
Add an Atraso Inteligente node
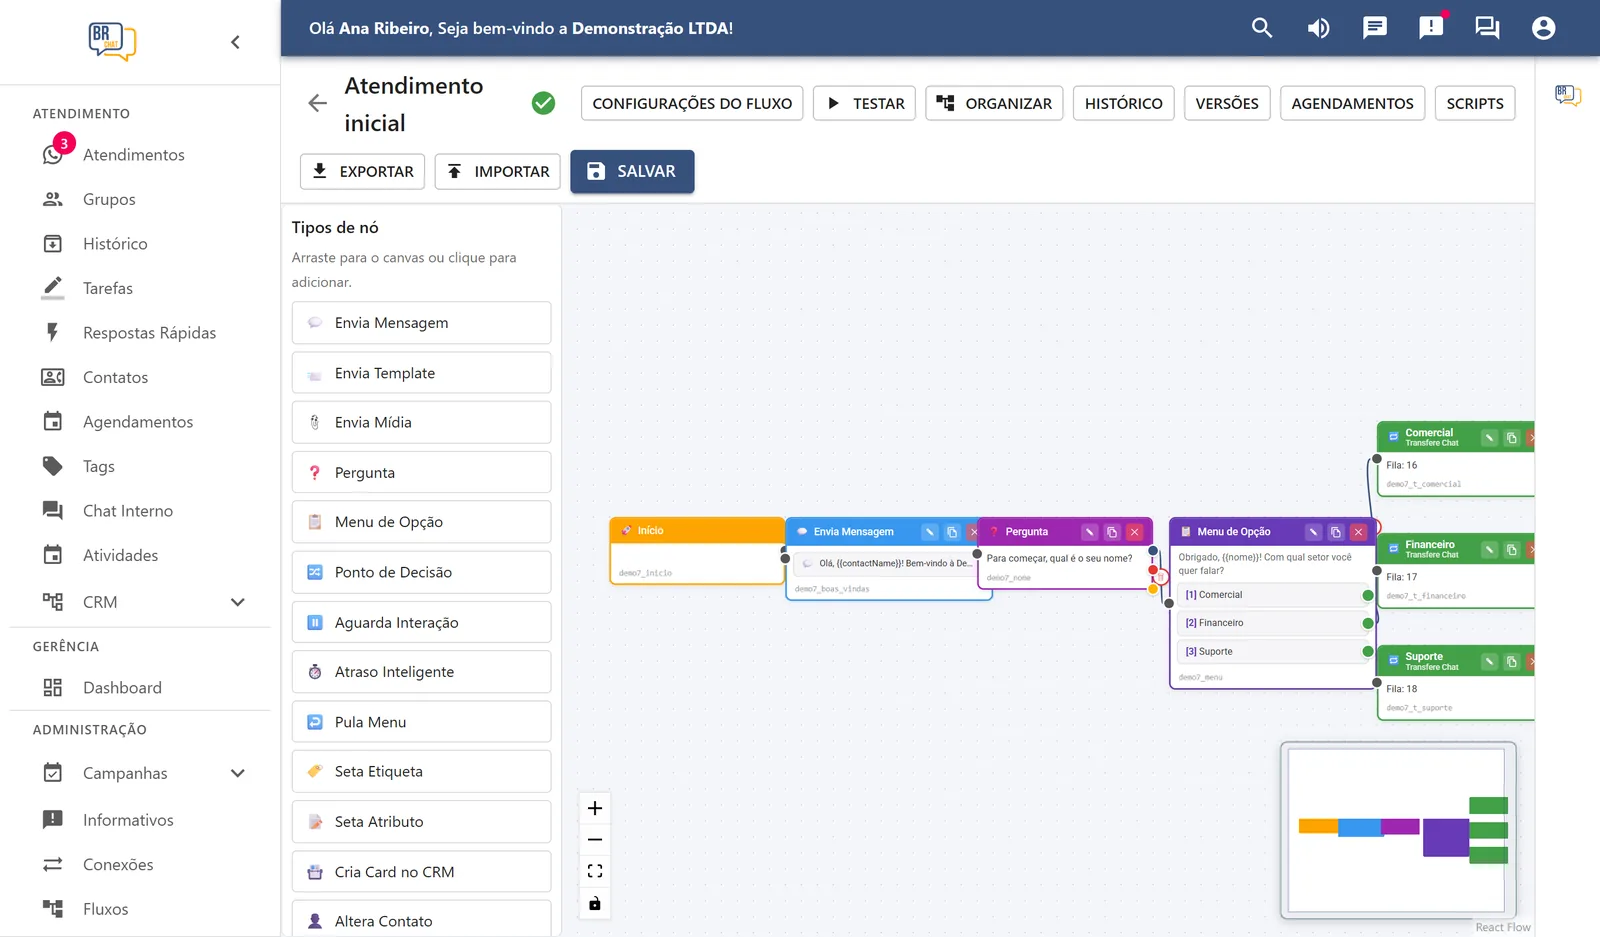[x=421, y=672]
